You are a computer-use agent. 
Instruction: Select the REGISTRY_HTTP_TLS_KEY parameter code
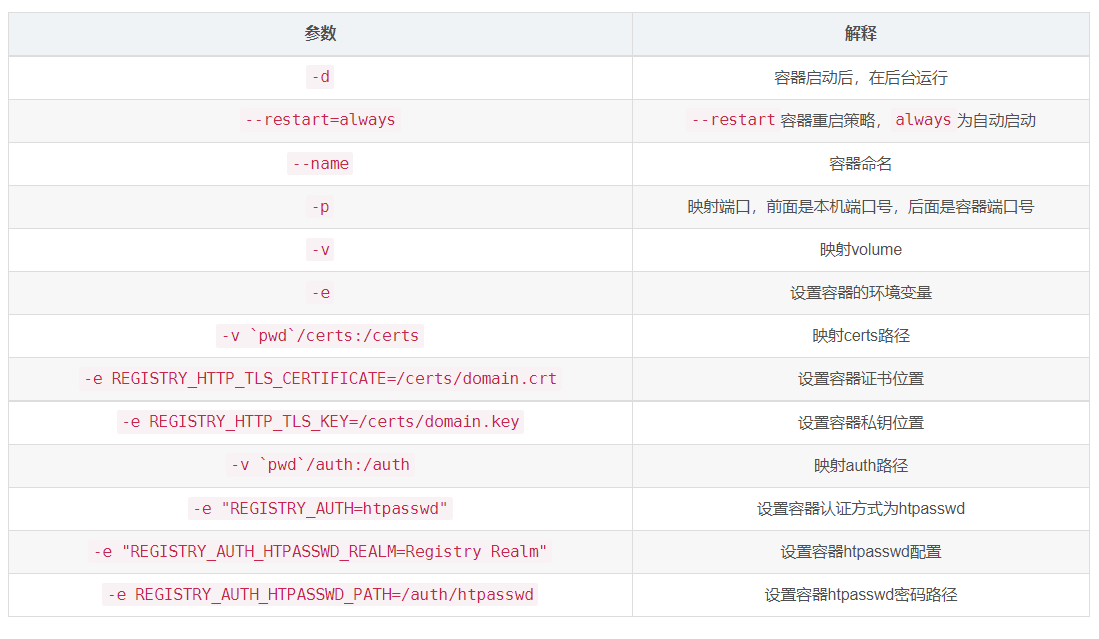tap(320, 422)
